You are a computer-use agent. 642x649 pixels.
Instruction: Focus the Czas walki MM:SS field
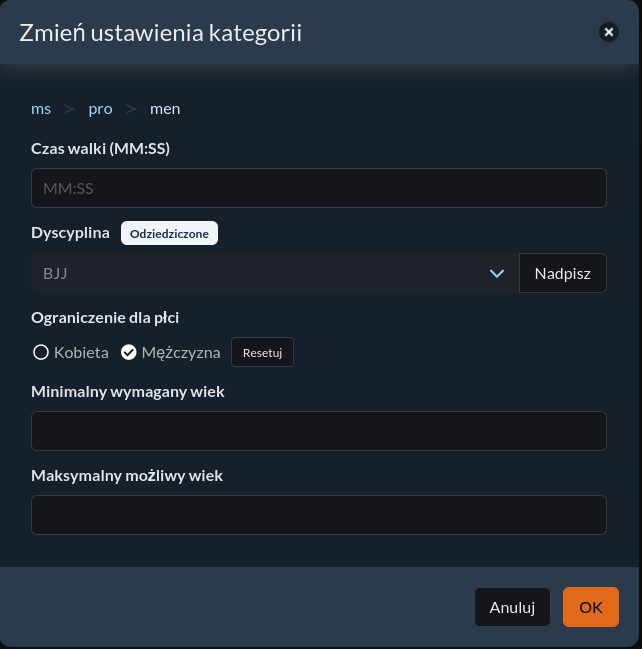coord(319,188)
